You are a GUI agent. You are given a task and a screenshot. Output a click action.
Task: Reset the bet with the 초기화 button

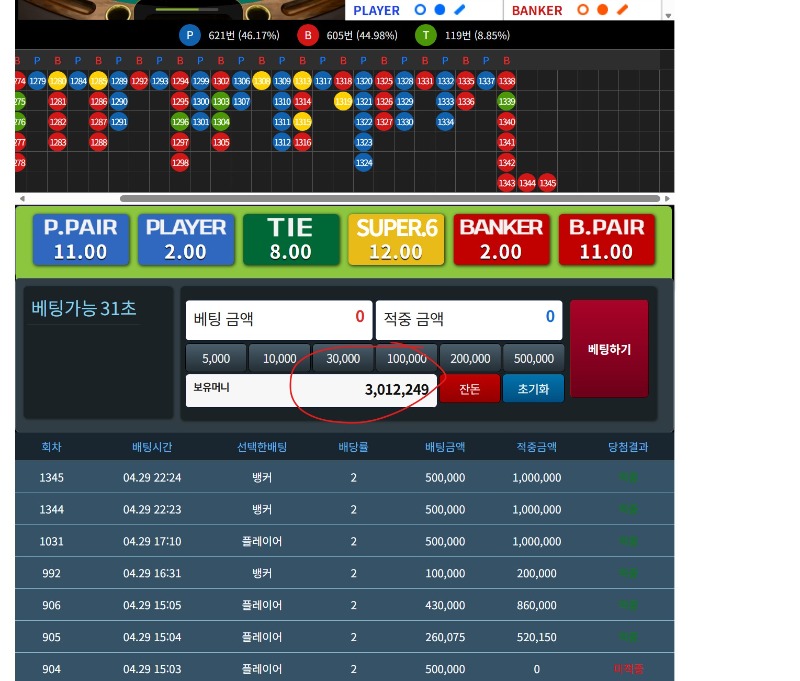[x=533, y=389]
